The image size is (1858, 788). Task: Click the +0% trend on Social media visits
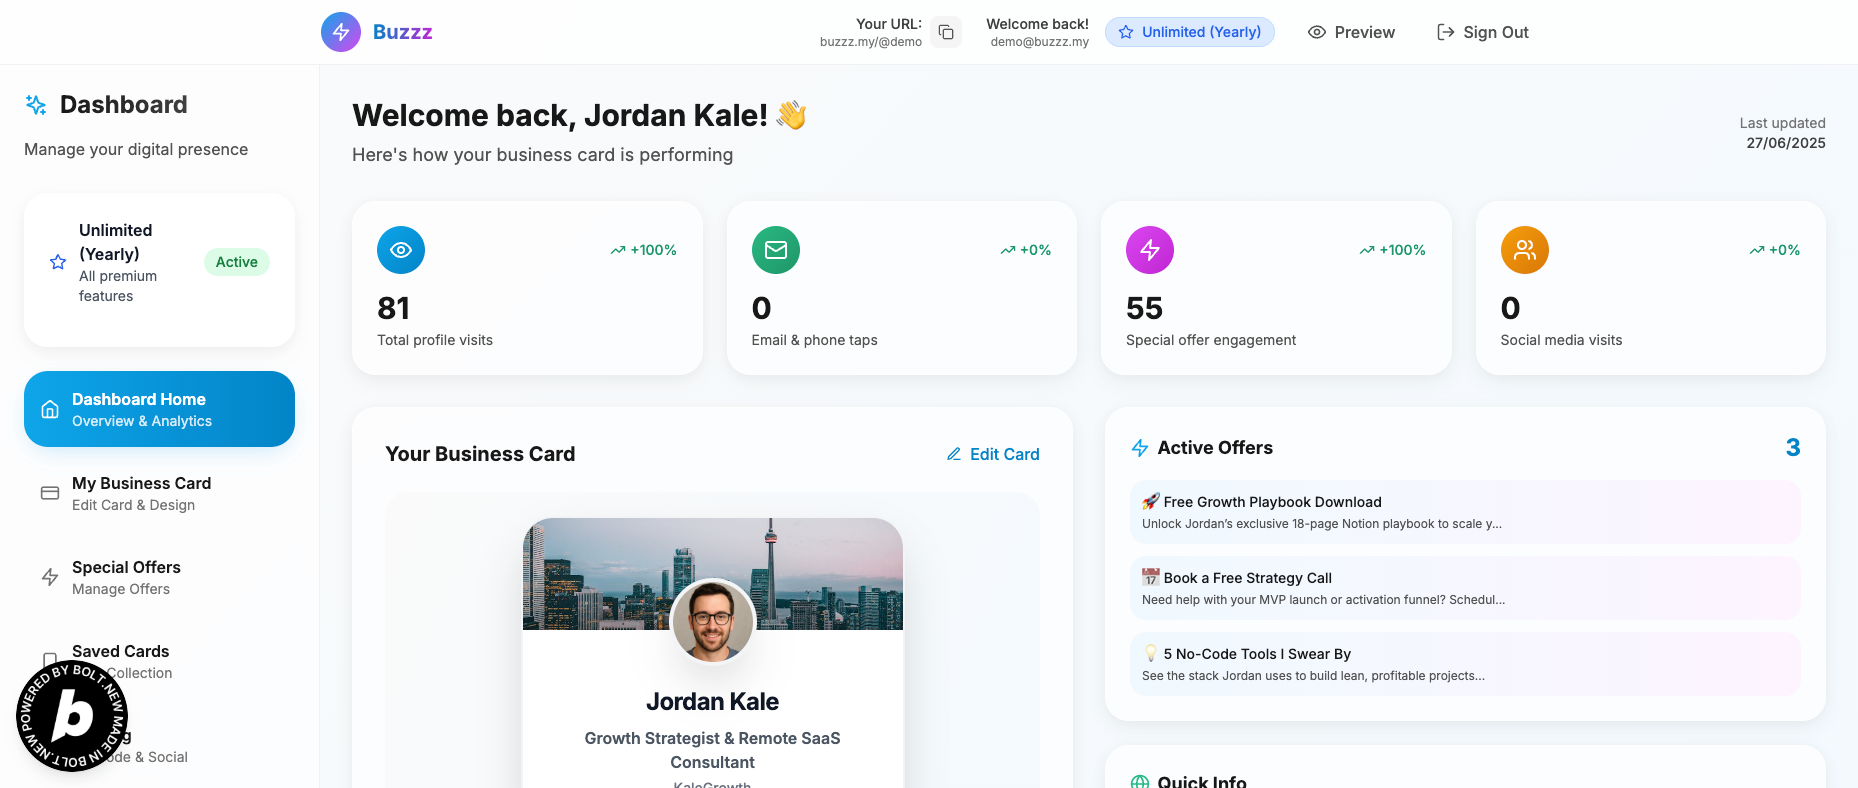coord(1775,250)
